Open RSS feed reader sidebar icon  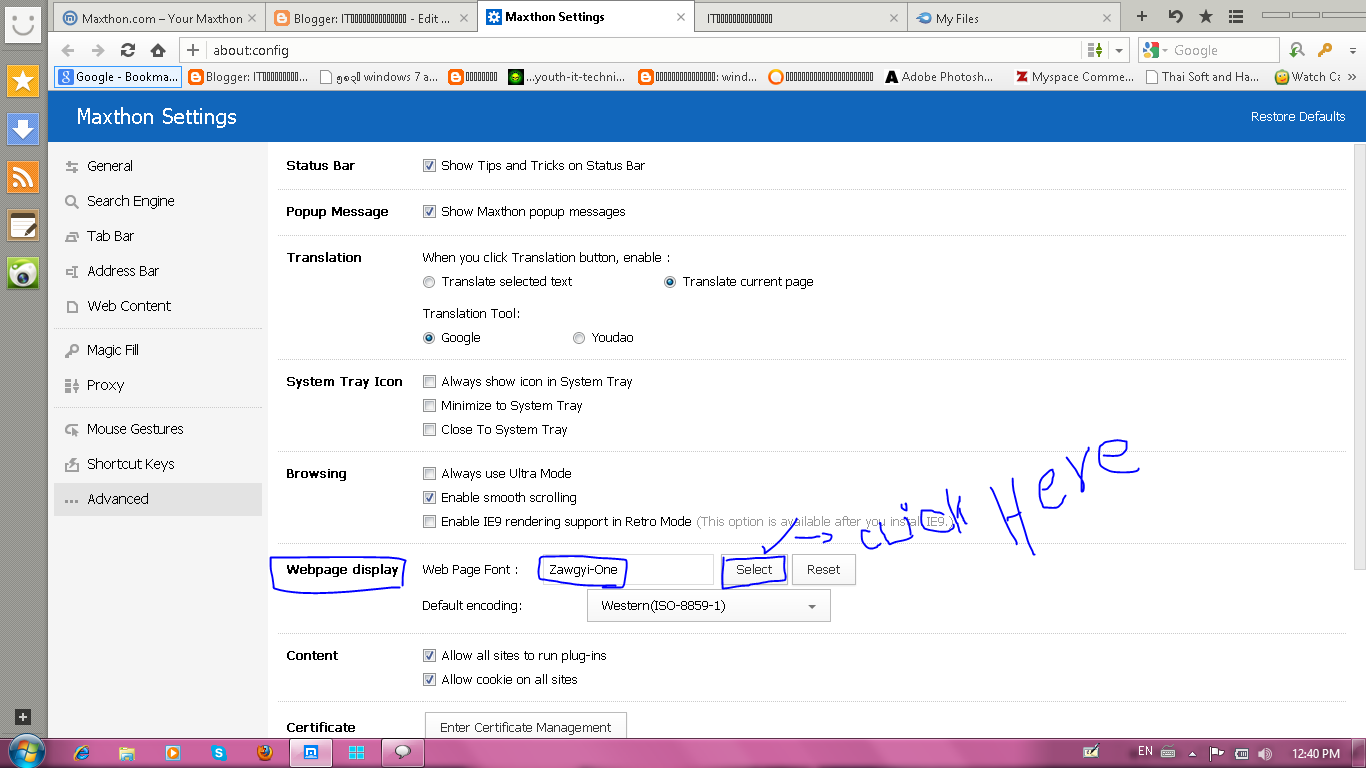(x=22, y=177)
